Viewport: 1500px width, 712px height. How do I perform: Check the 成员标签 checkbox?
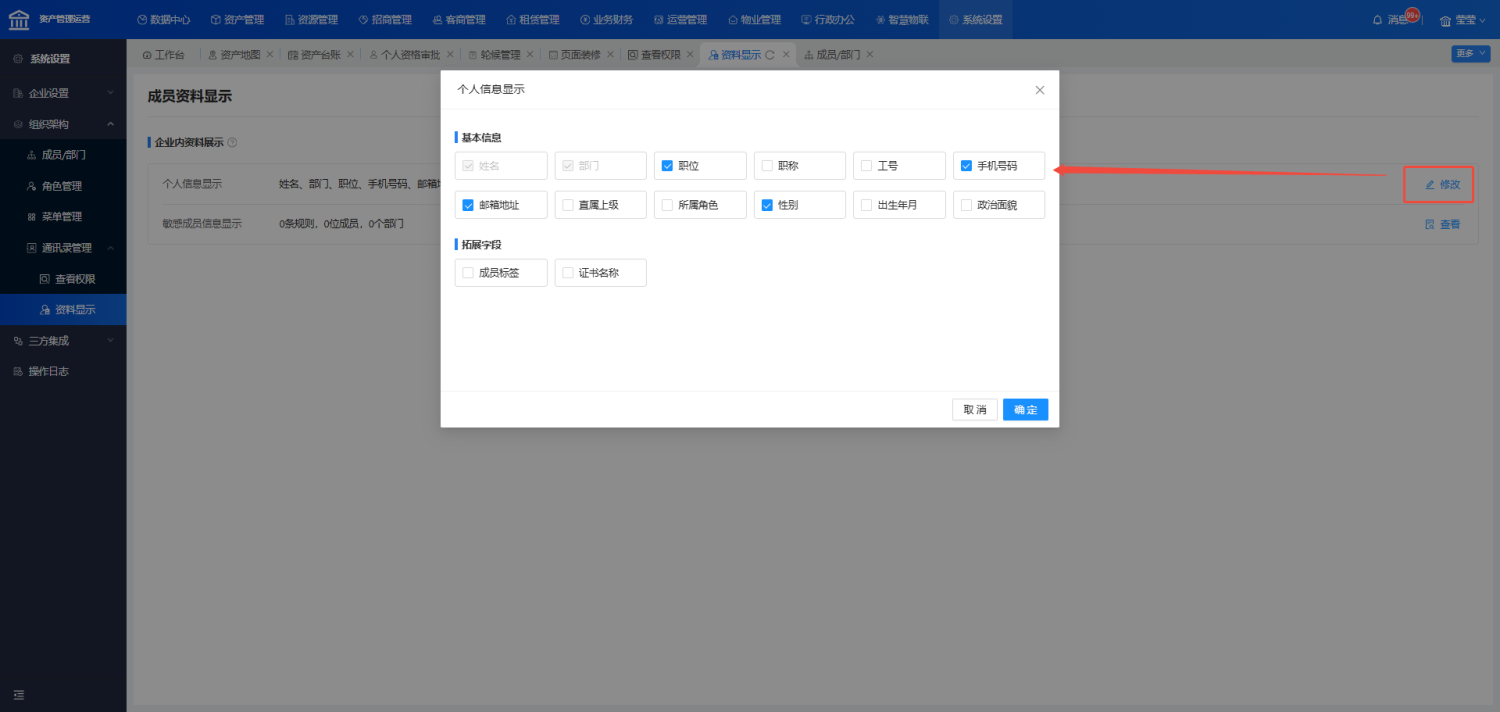468,273
